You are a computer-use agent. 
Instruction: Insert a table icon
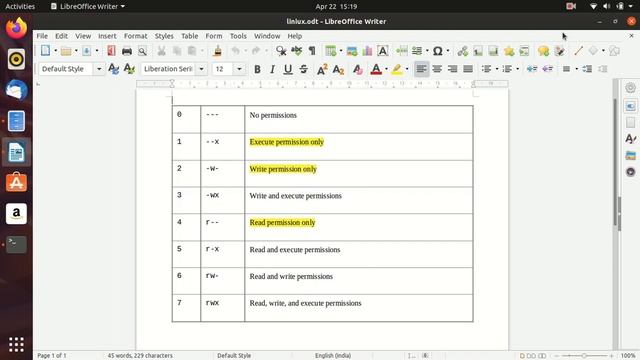[x=331, y=51]
